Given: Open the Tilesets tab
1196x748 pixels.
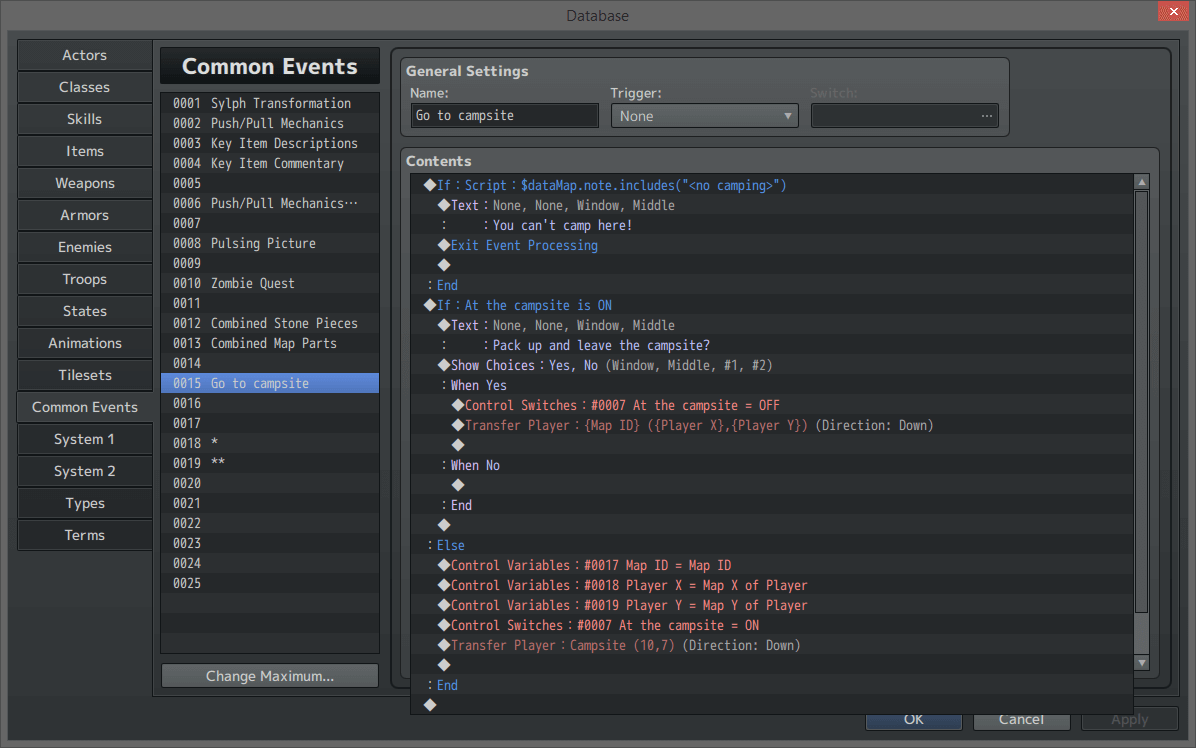Looking at the screenshot, I should click(x=84, y=375).
